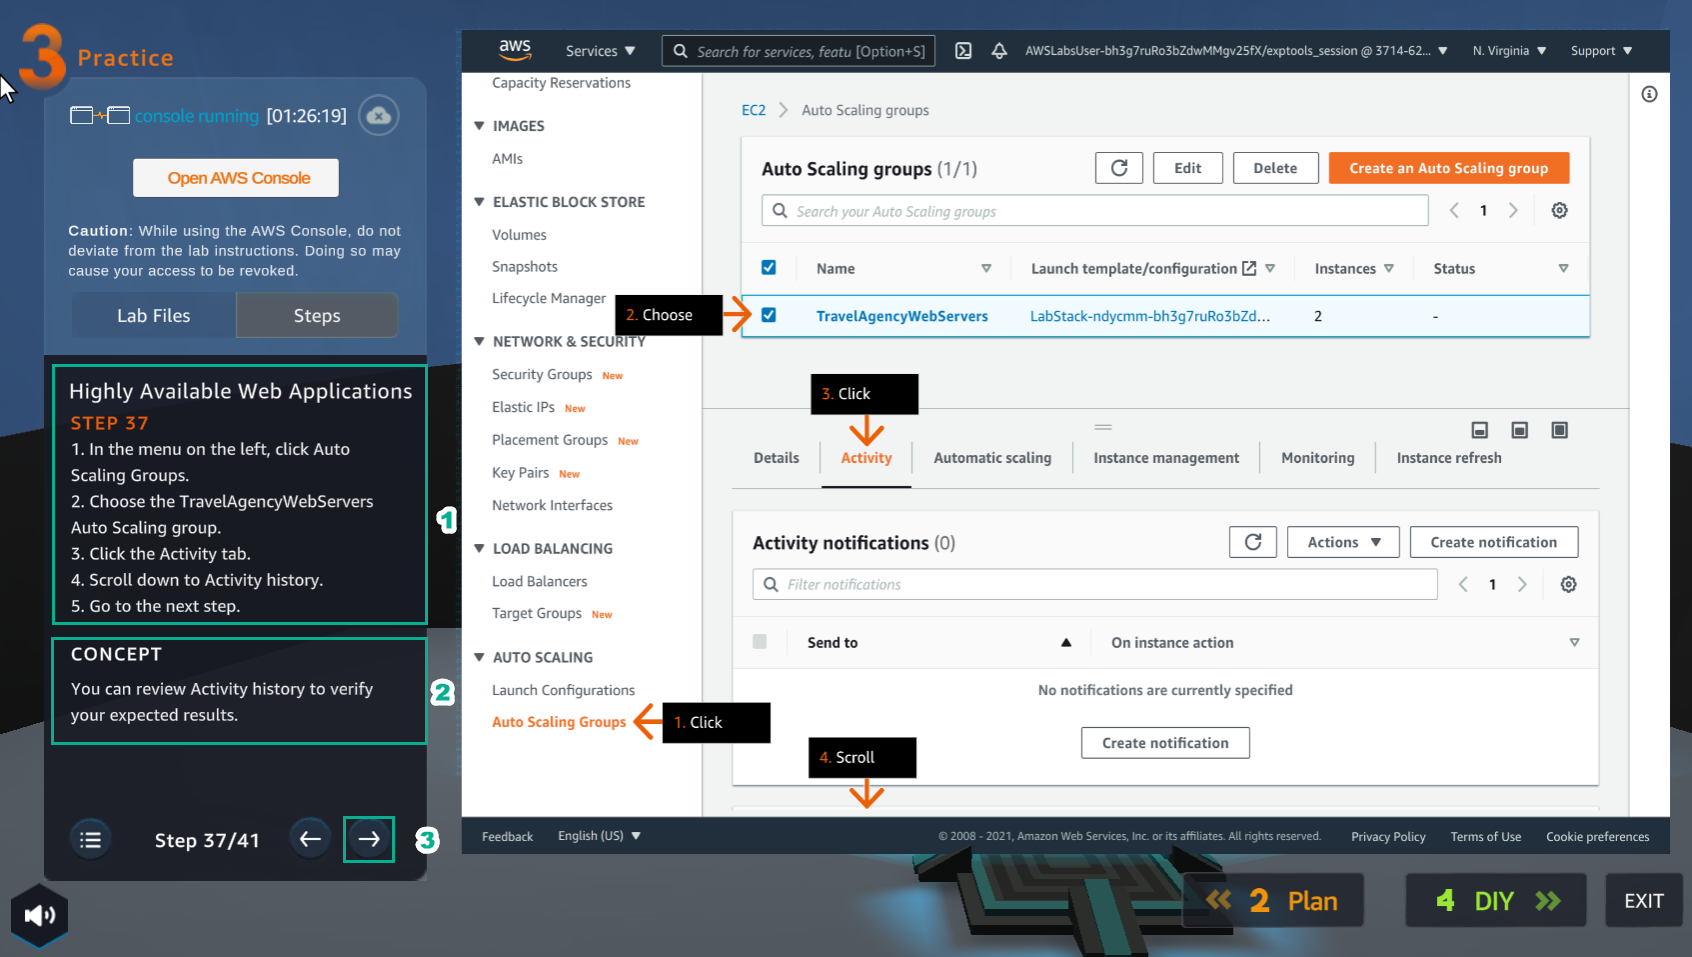Collapse the AUTO SCALING sidebar section
This screenshot has width=1692, height=957.
tap(479, 657)
